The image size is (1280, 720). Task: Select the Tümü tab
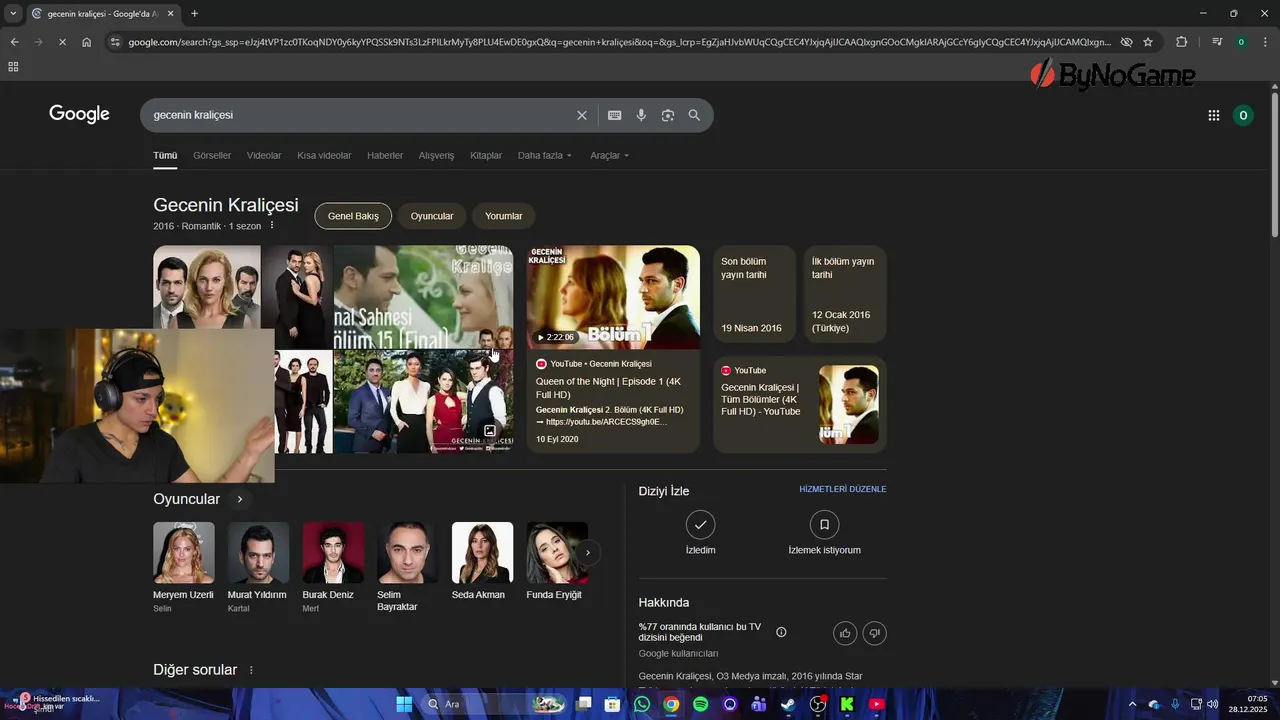coord(165,156)
